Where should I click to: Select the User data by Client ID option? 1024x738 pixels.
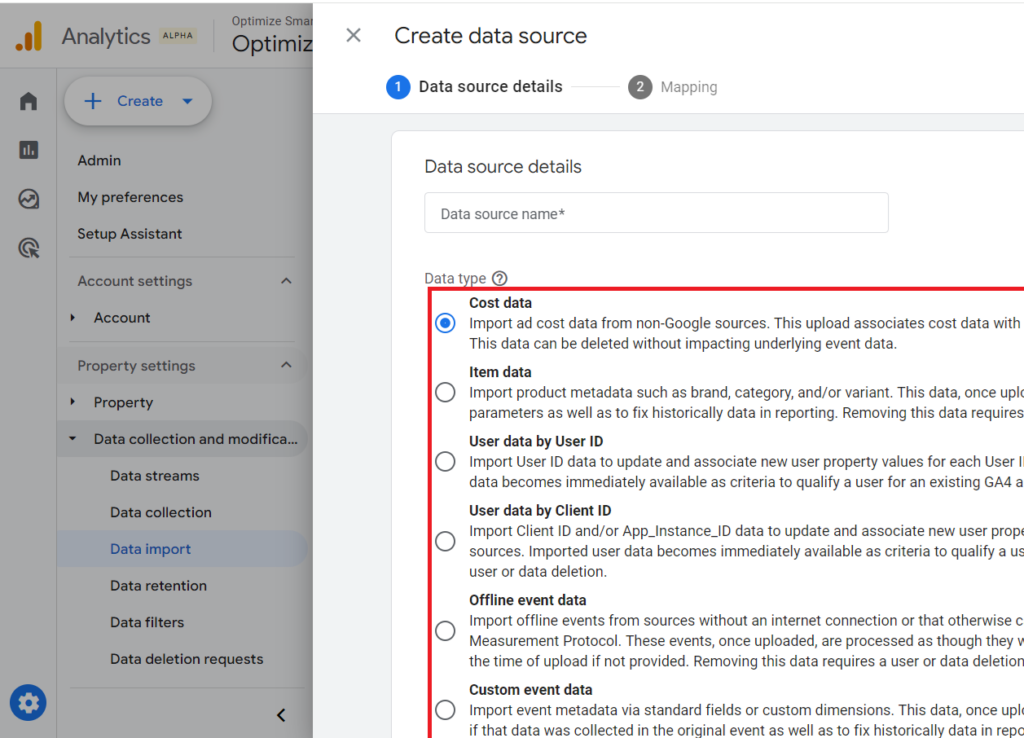pyautogui.click(x=445, y=541)
